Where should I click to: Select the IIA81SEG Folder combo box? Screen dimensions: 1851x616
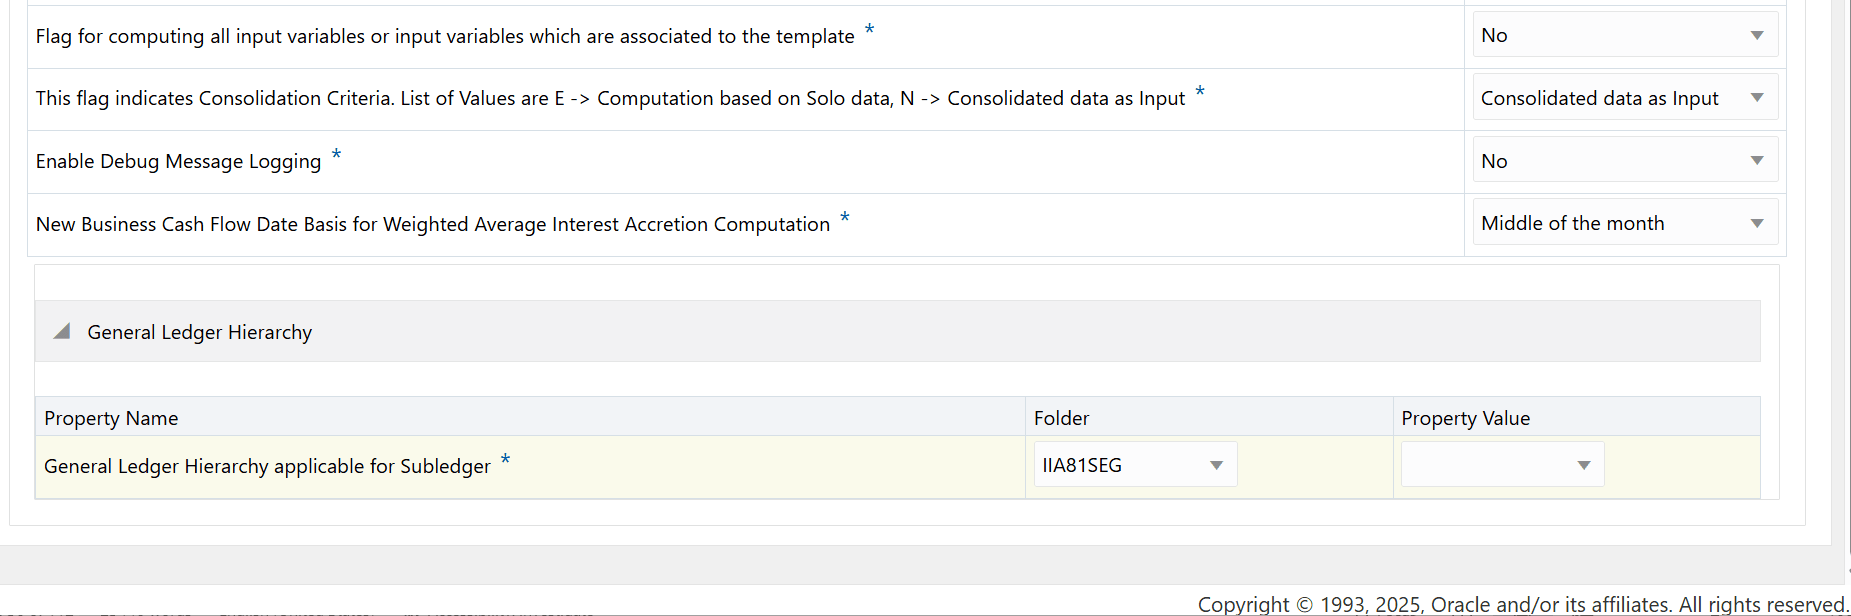1135,464
